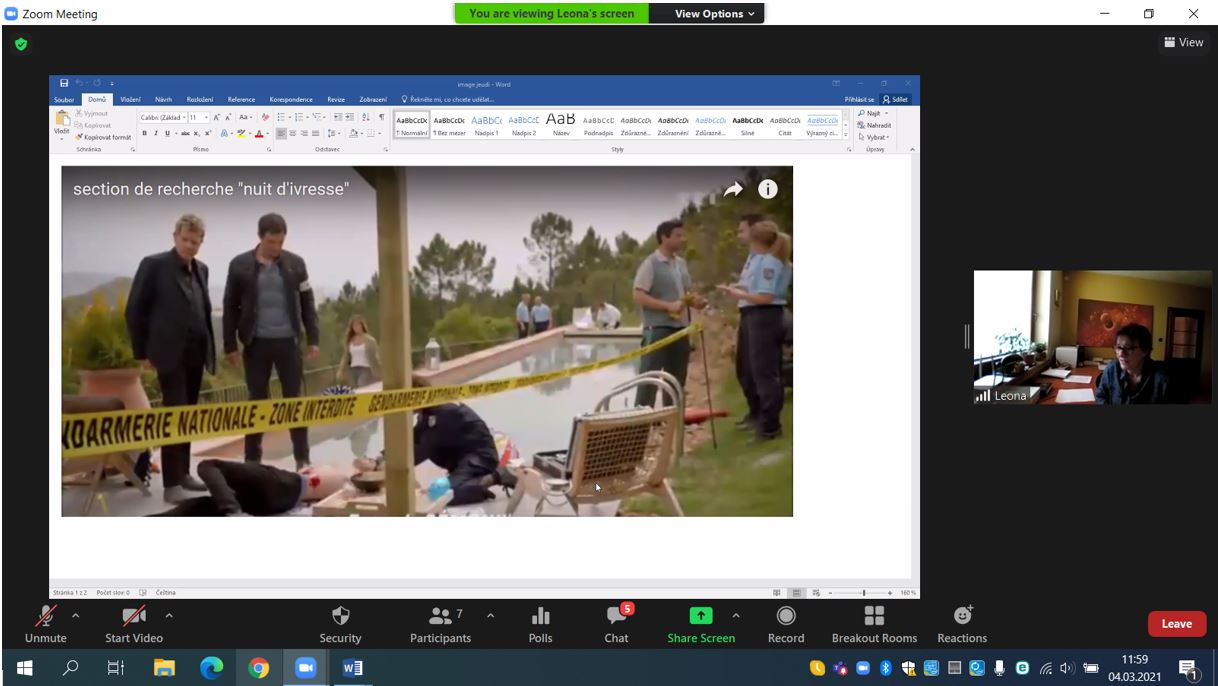The height and width of the screenshot is (686, 1218).
Task: Click the Zobrazení tab in shared Word
Action: [x=373, y=99]
